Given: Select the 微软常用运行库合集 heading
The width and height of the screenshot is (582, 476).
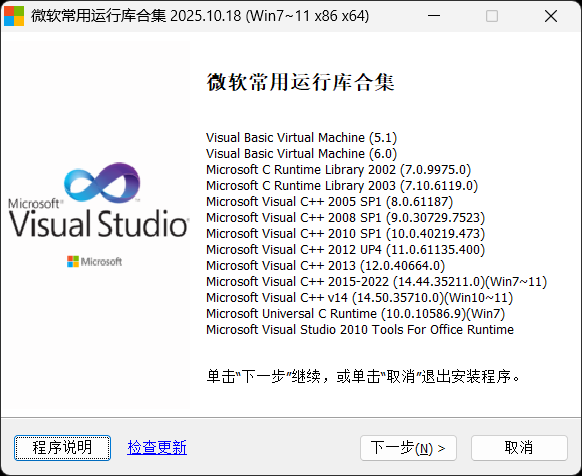Looking at the screenshot, I should (300, 82).
